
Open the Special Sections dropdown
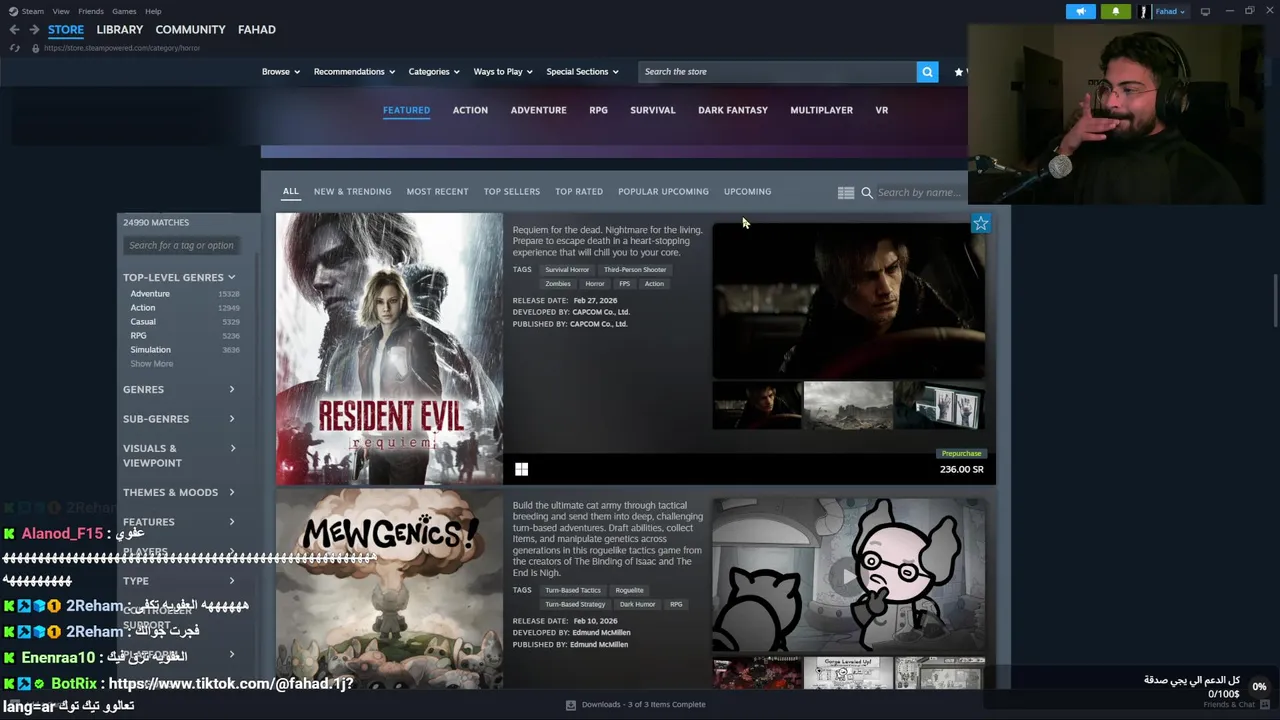pos(582,72)
